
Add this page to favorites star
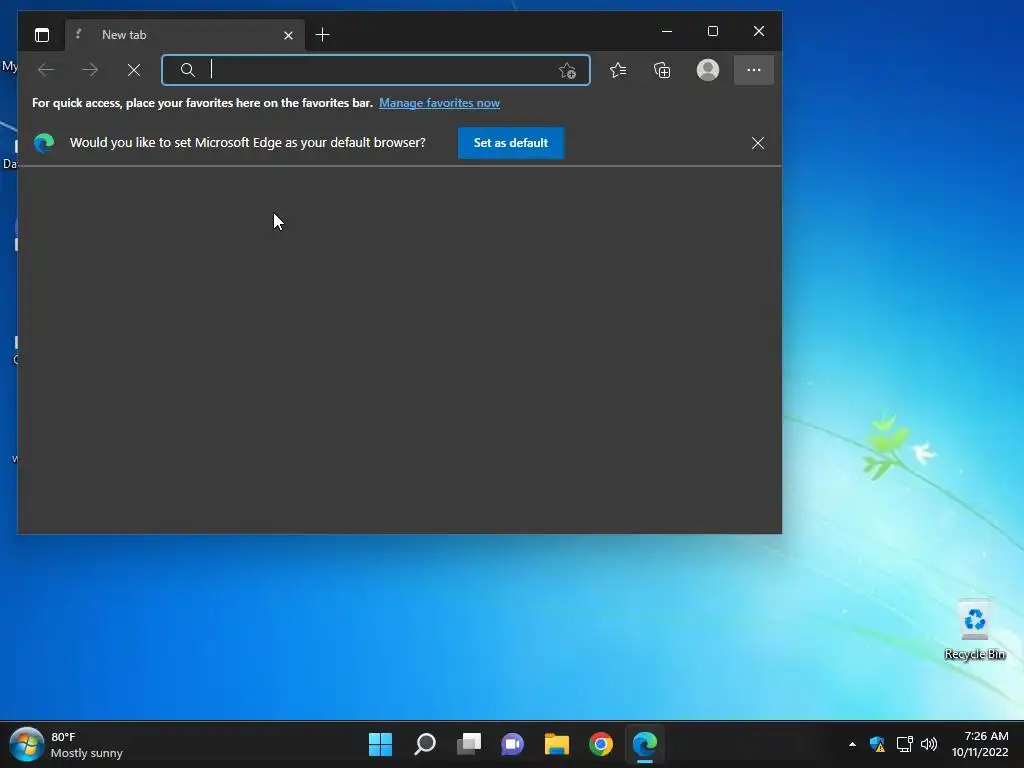point(567,70)
